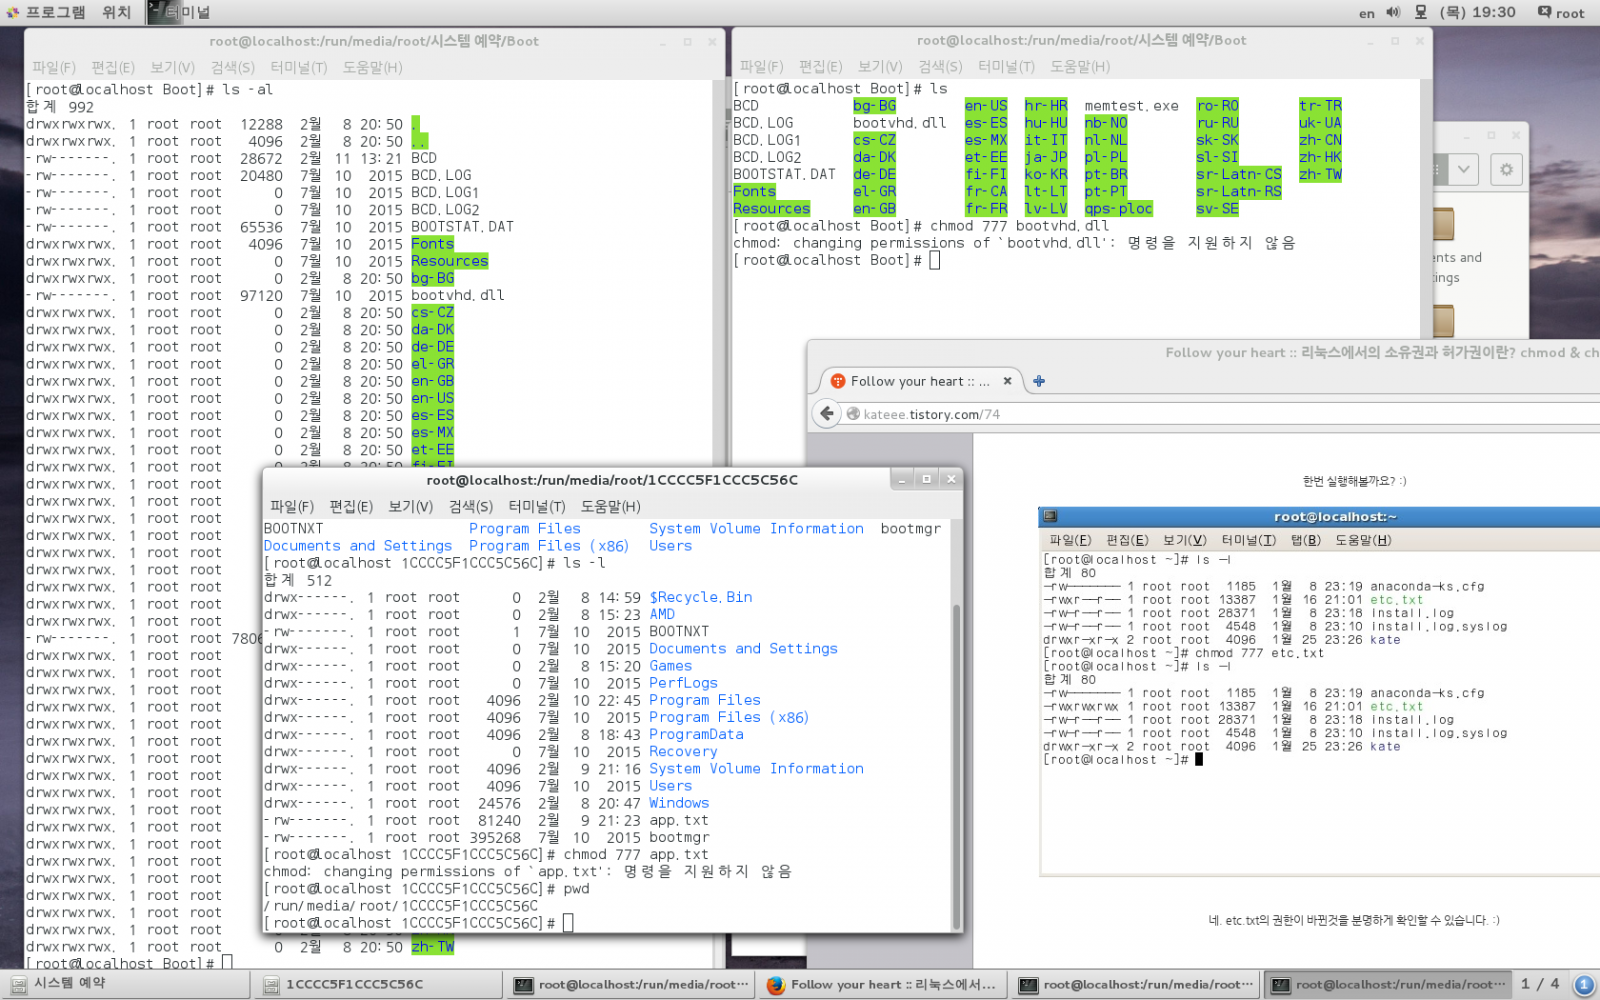Click the blue workspace indicator in bottom-right corner
This screenshot has width=1600, height=1000.
pos(1584,985)
